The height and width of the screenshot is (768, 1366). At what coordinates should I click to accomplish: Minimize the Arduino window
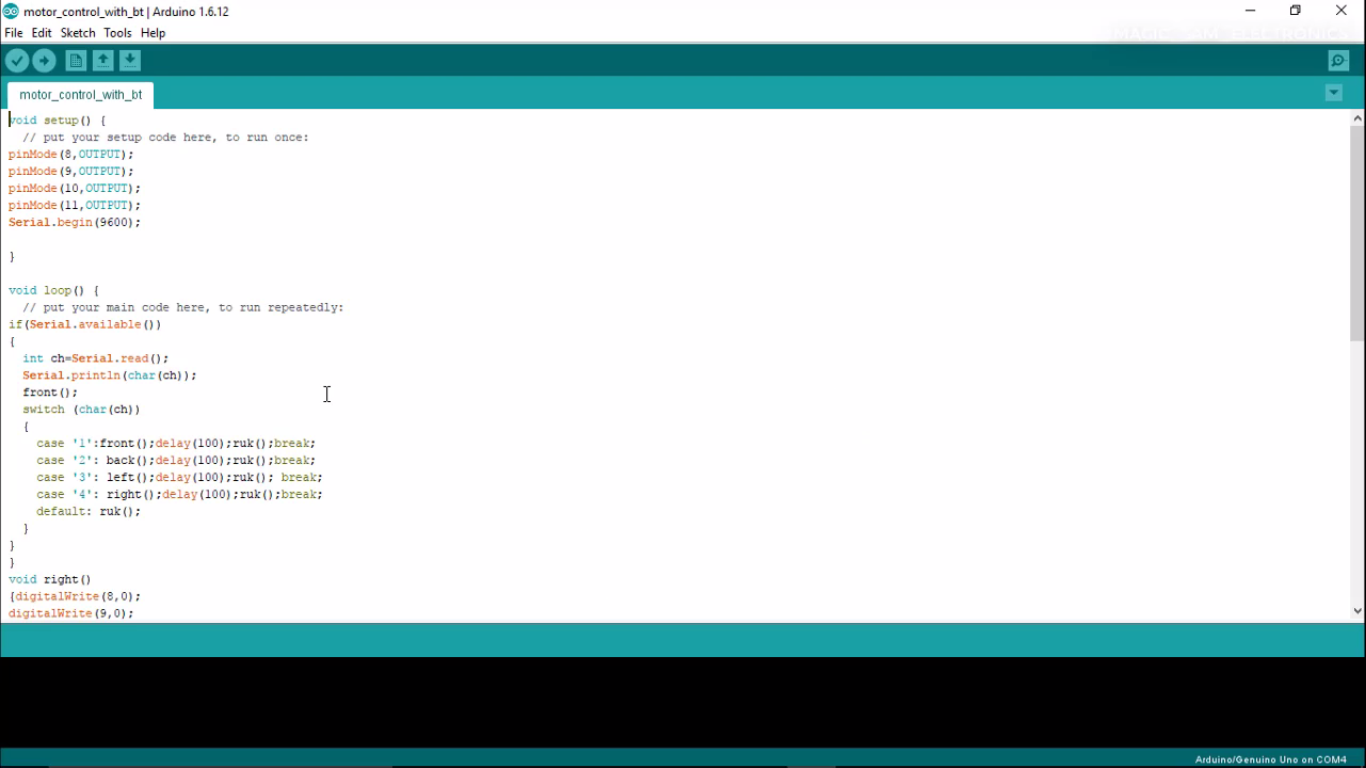pyautogui.click(x=1250, y=11)
